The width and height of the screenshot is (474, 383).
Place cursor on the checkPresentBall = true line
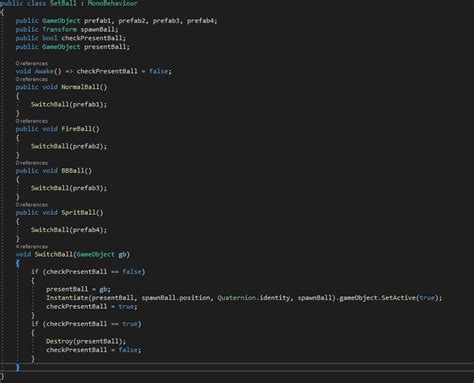pyautogui.click(x=92, y=306)
